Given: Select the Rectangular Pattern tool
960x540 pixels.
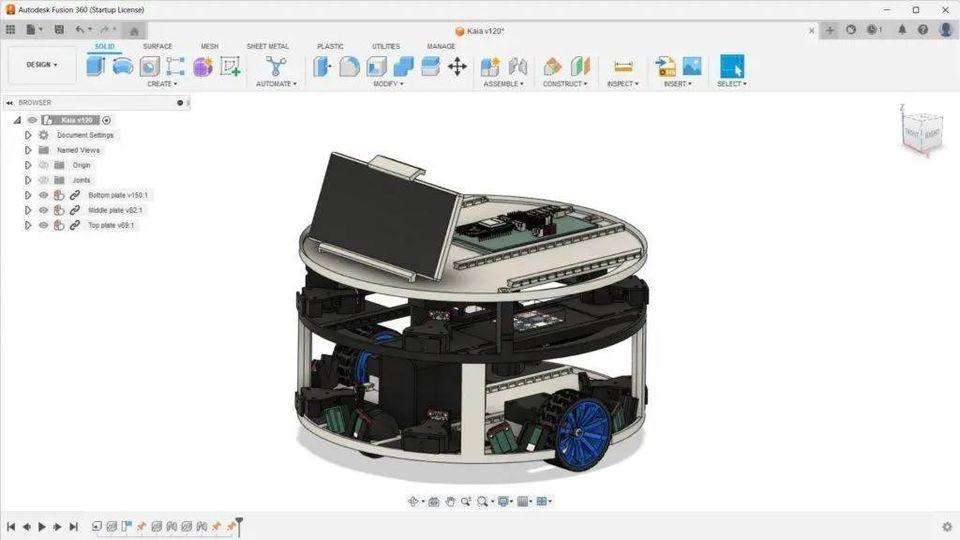Looking at the screenshot, I should coord(176,66).
